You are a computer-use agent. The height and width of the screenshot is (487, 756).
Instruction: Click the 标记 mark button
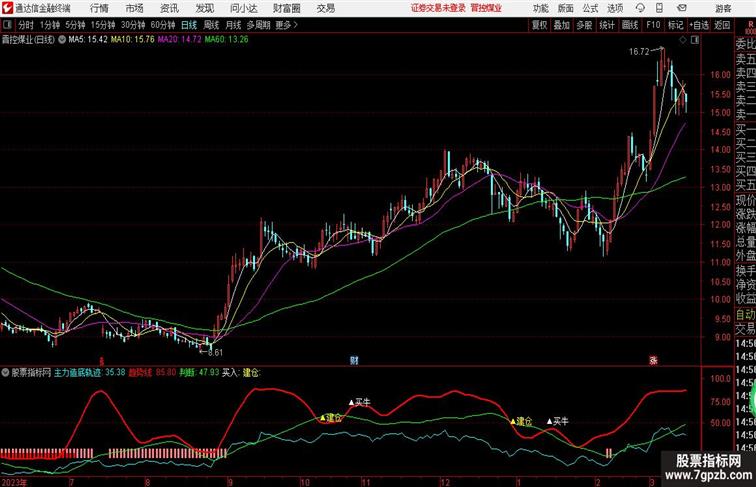pyautogui.click(x=675, y=25)
